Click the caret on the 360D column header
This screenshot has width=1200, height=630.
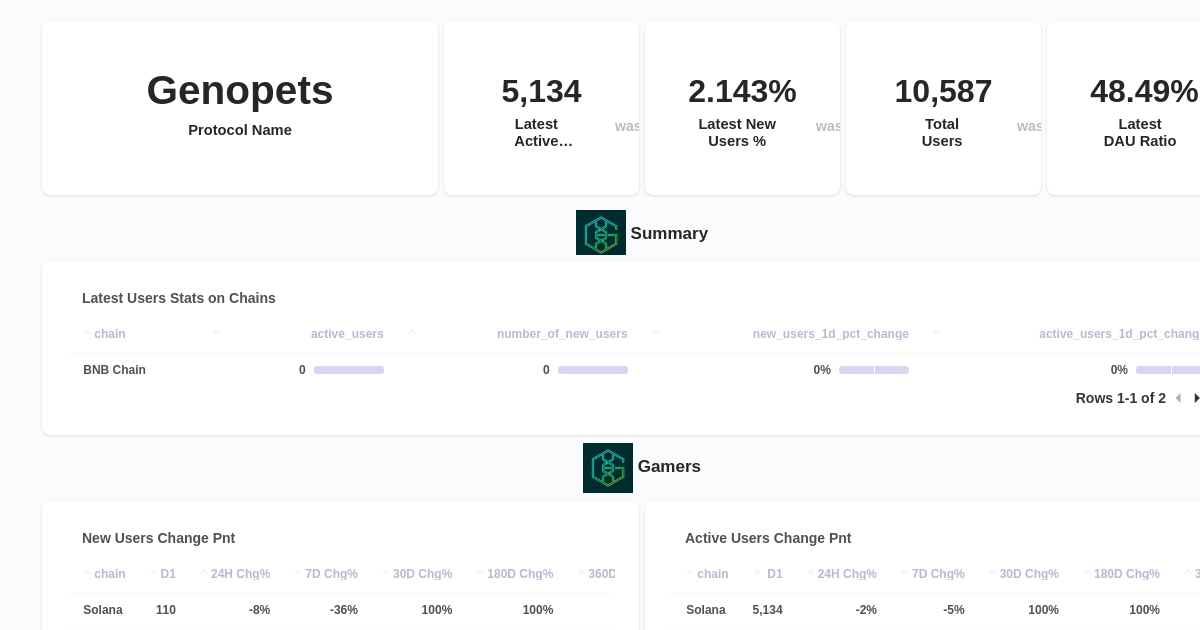pyautogui.click(x=582, y=572)
